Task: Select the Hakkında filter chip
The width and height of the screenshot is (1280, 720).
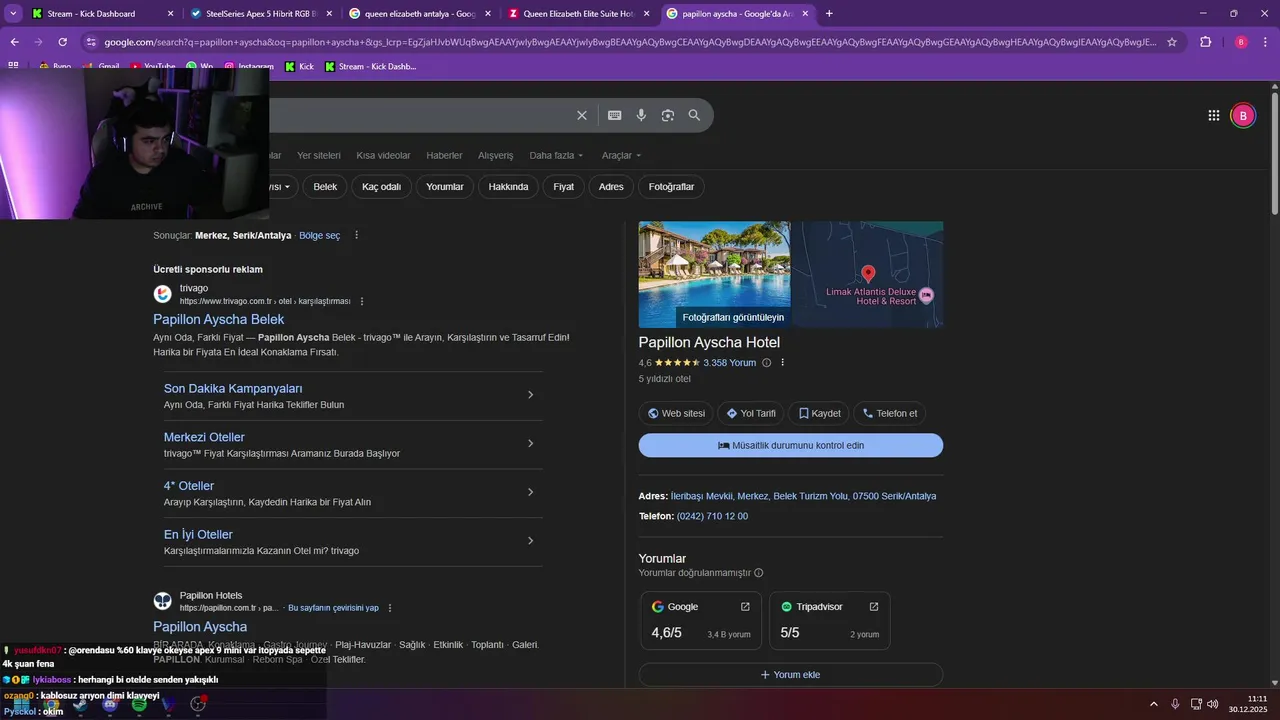Action: tap(508, 187)
